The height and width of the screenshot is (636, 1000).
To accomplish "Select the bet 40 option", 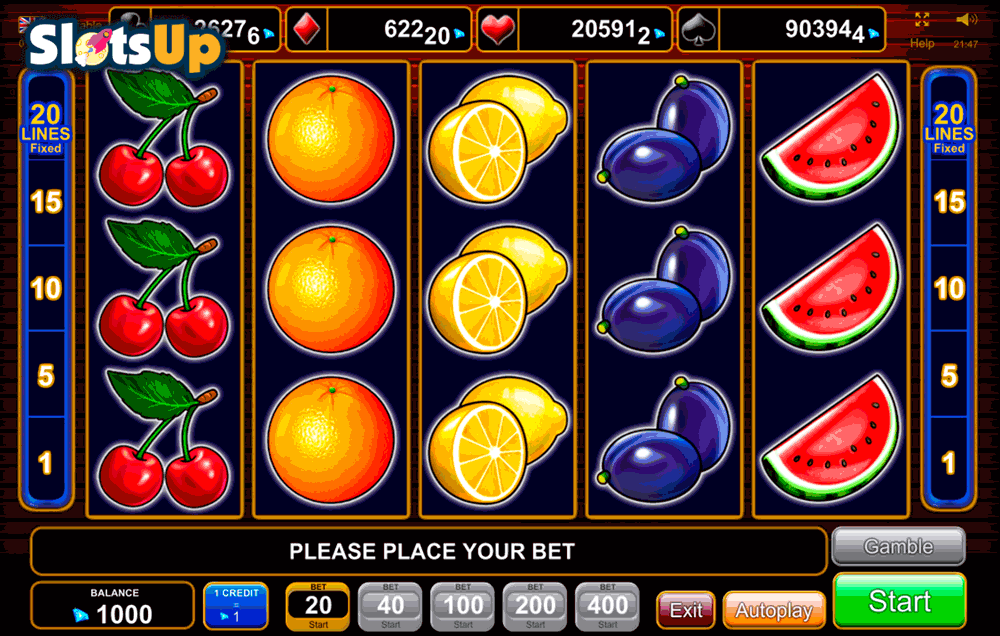I will coord(390,606).
